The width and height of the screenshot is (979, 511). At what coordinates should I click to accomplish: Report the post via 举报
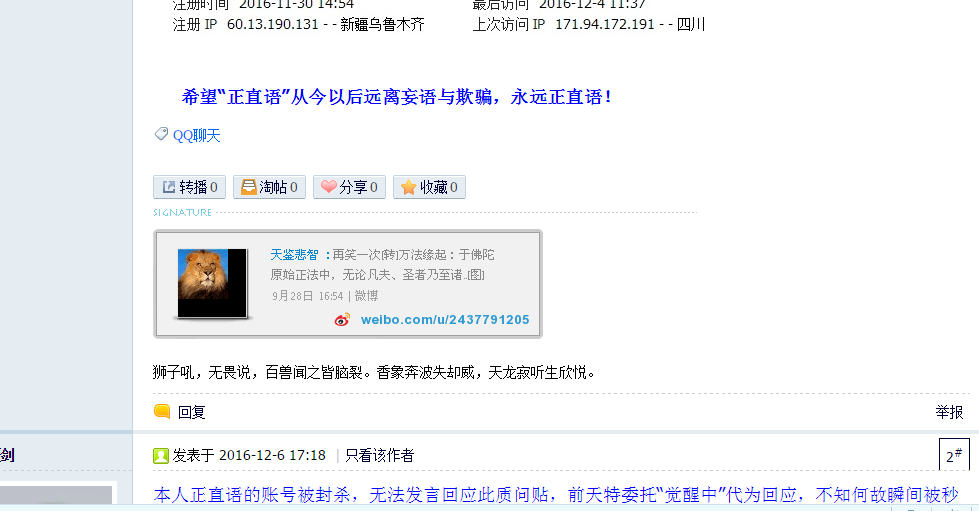coord(949,412)
